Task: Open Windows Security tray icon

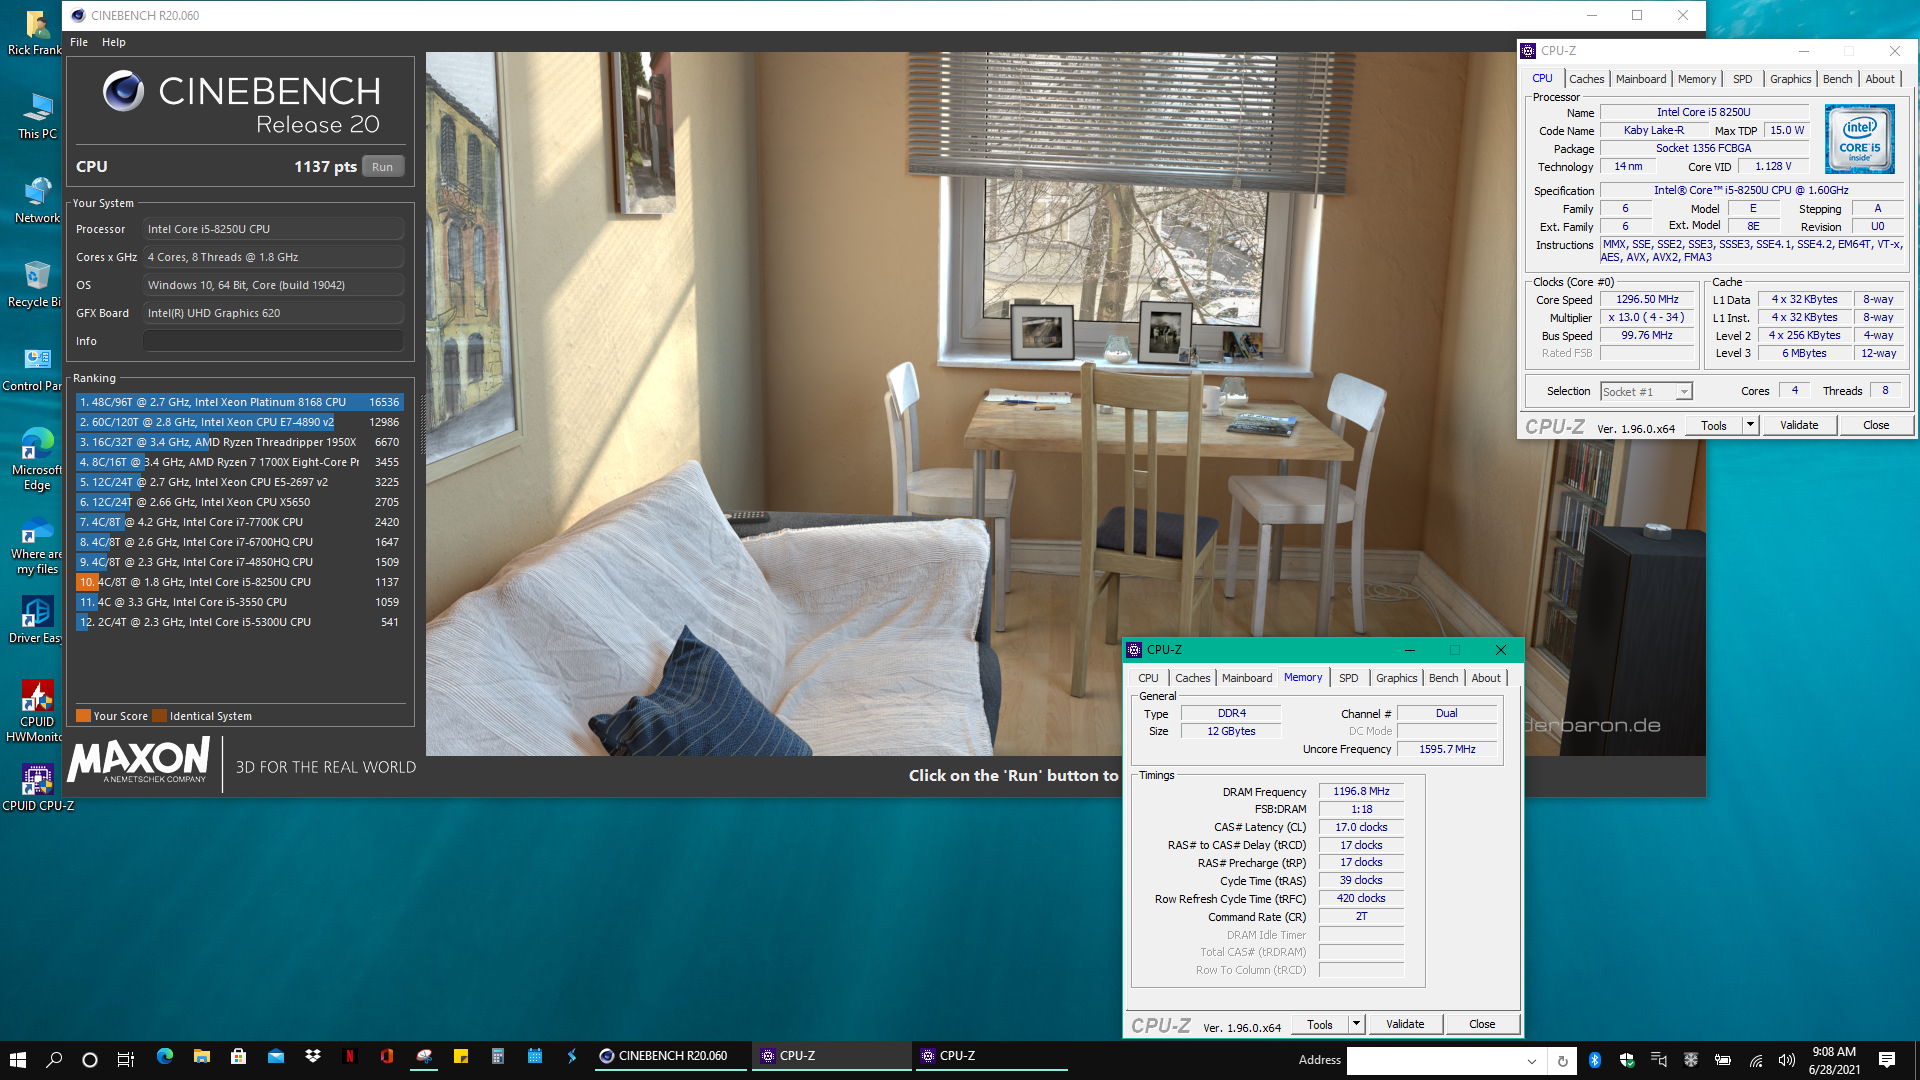Action: pos(1626,1060)
